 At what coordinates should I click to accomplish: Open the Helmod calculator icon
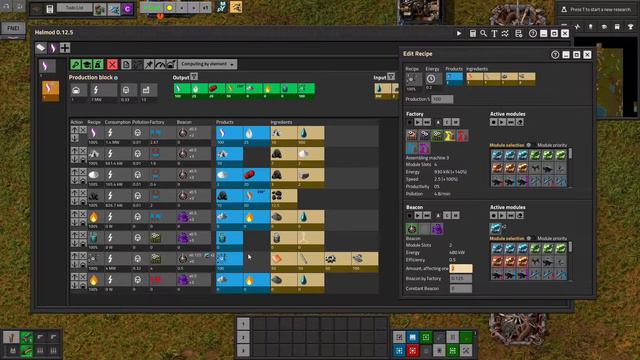pos(473,33)
